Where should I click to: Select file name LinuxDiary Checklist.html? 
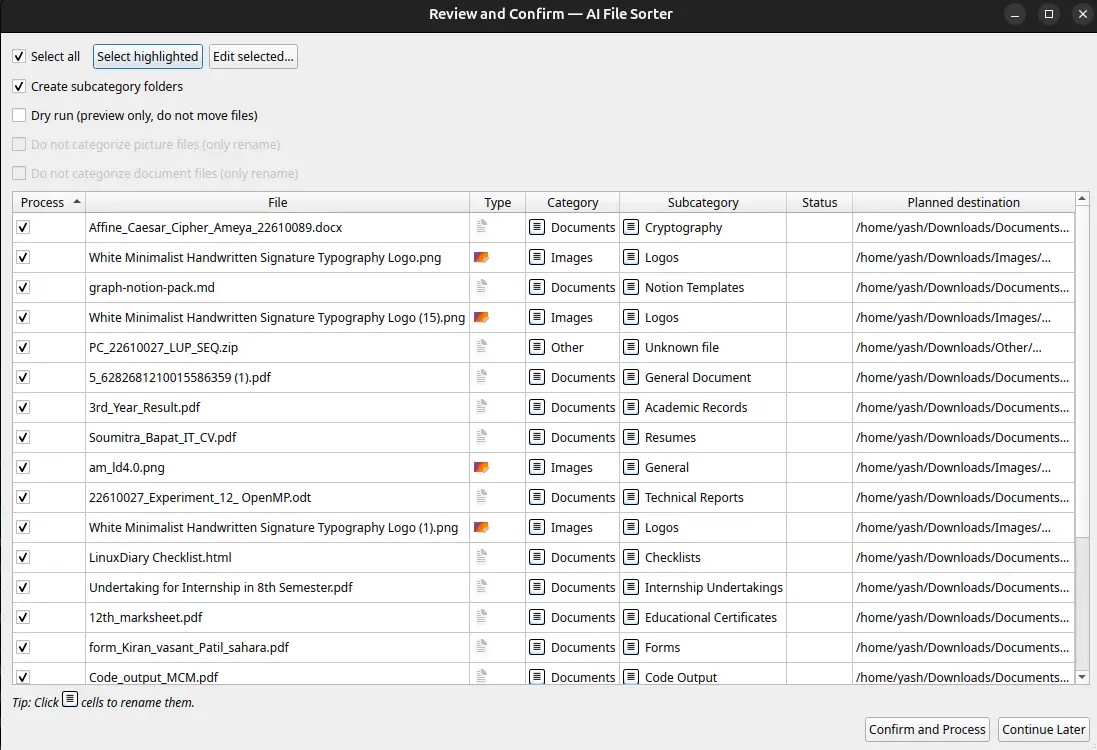[x=160, y=558]
